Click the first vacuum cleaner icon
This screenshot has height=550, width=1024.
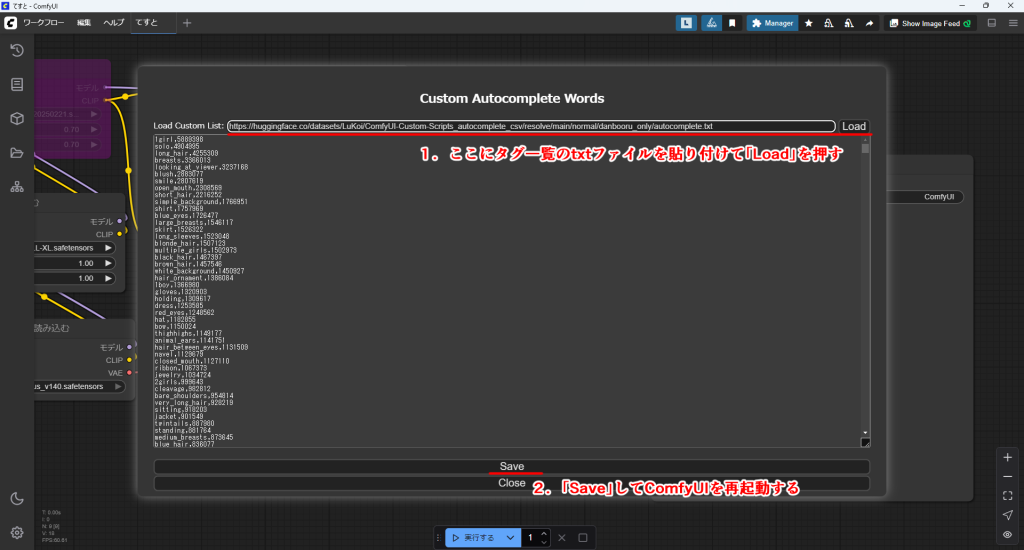click(828, 23)
